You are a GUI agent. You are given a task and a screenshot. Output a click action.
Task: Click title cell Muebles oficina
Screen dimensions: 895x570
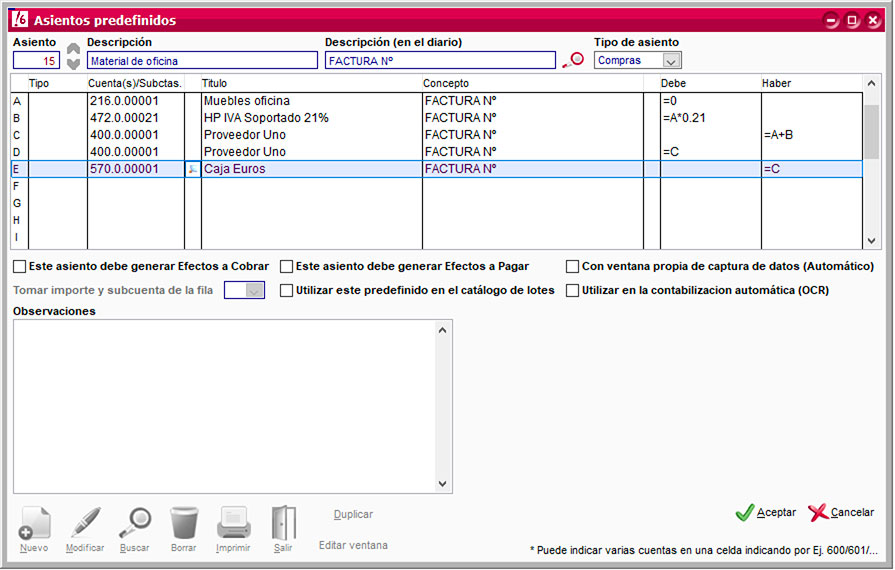[312, 101]
